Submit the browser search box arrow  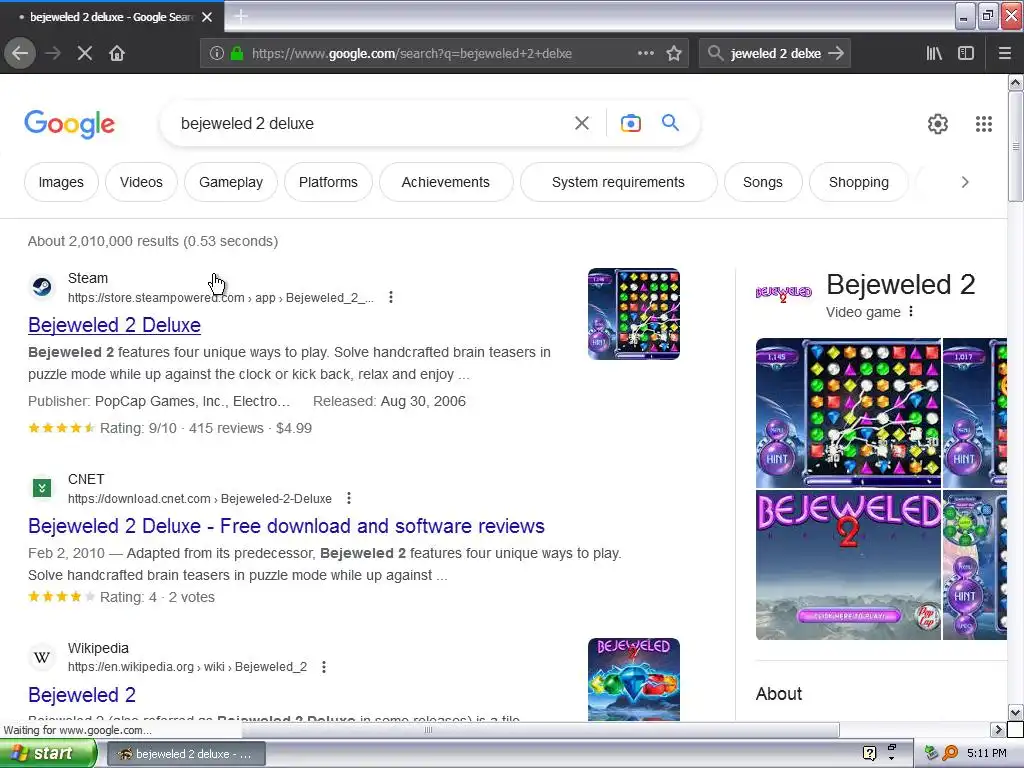coord(836,53)
